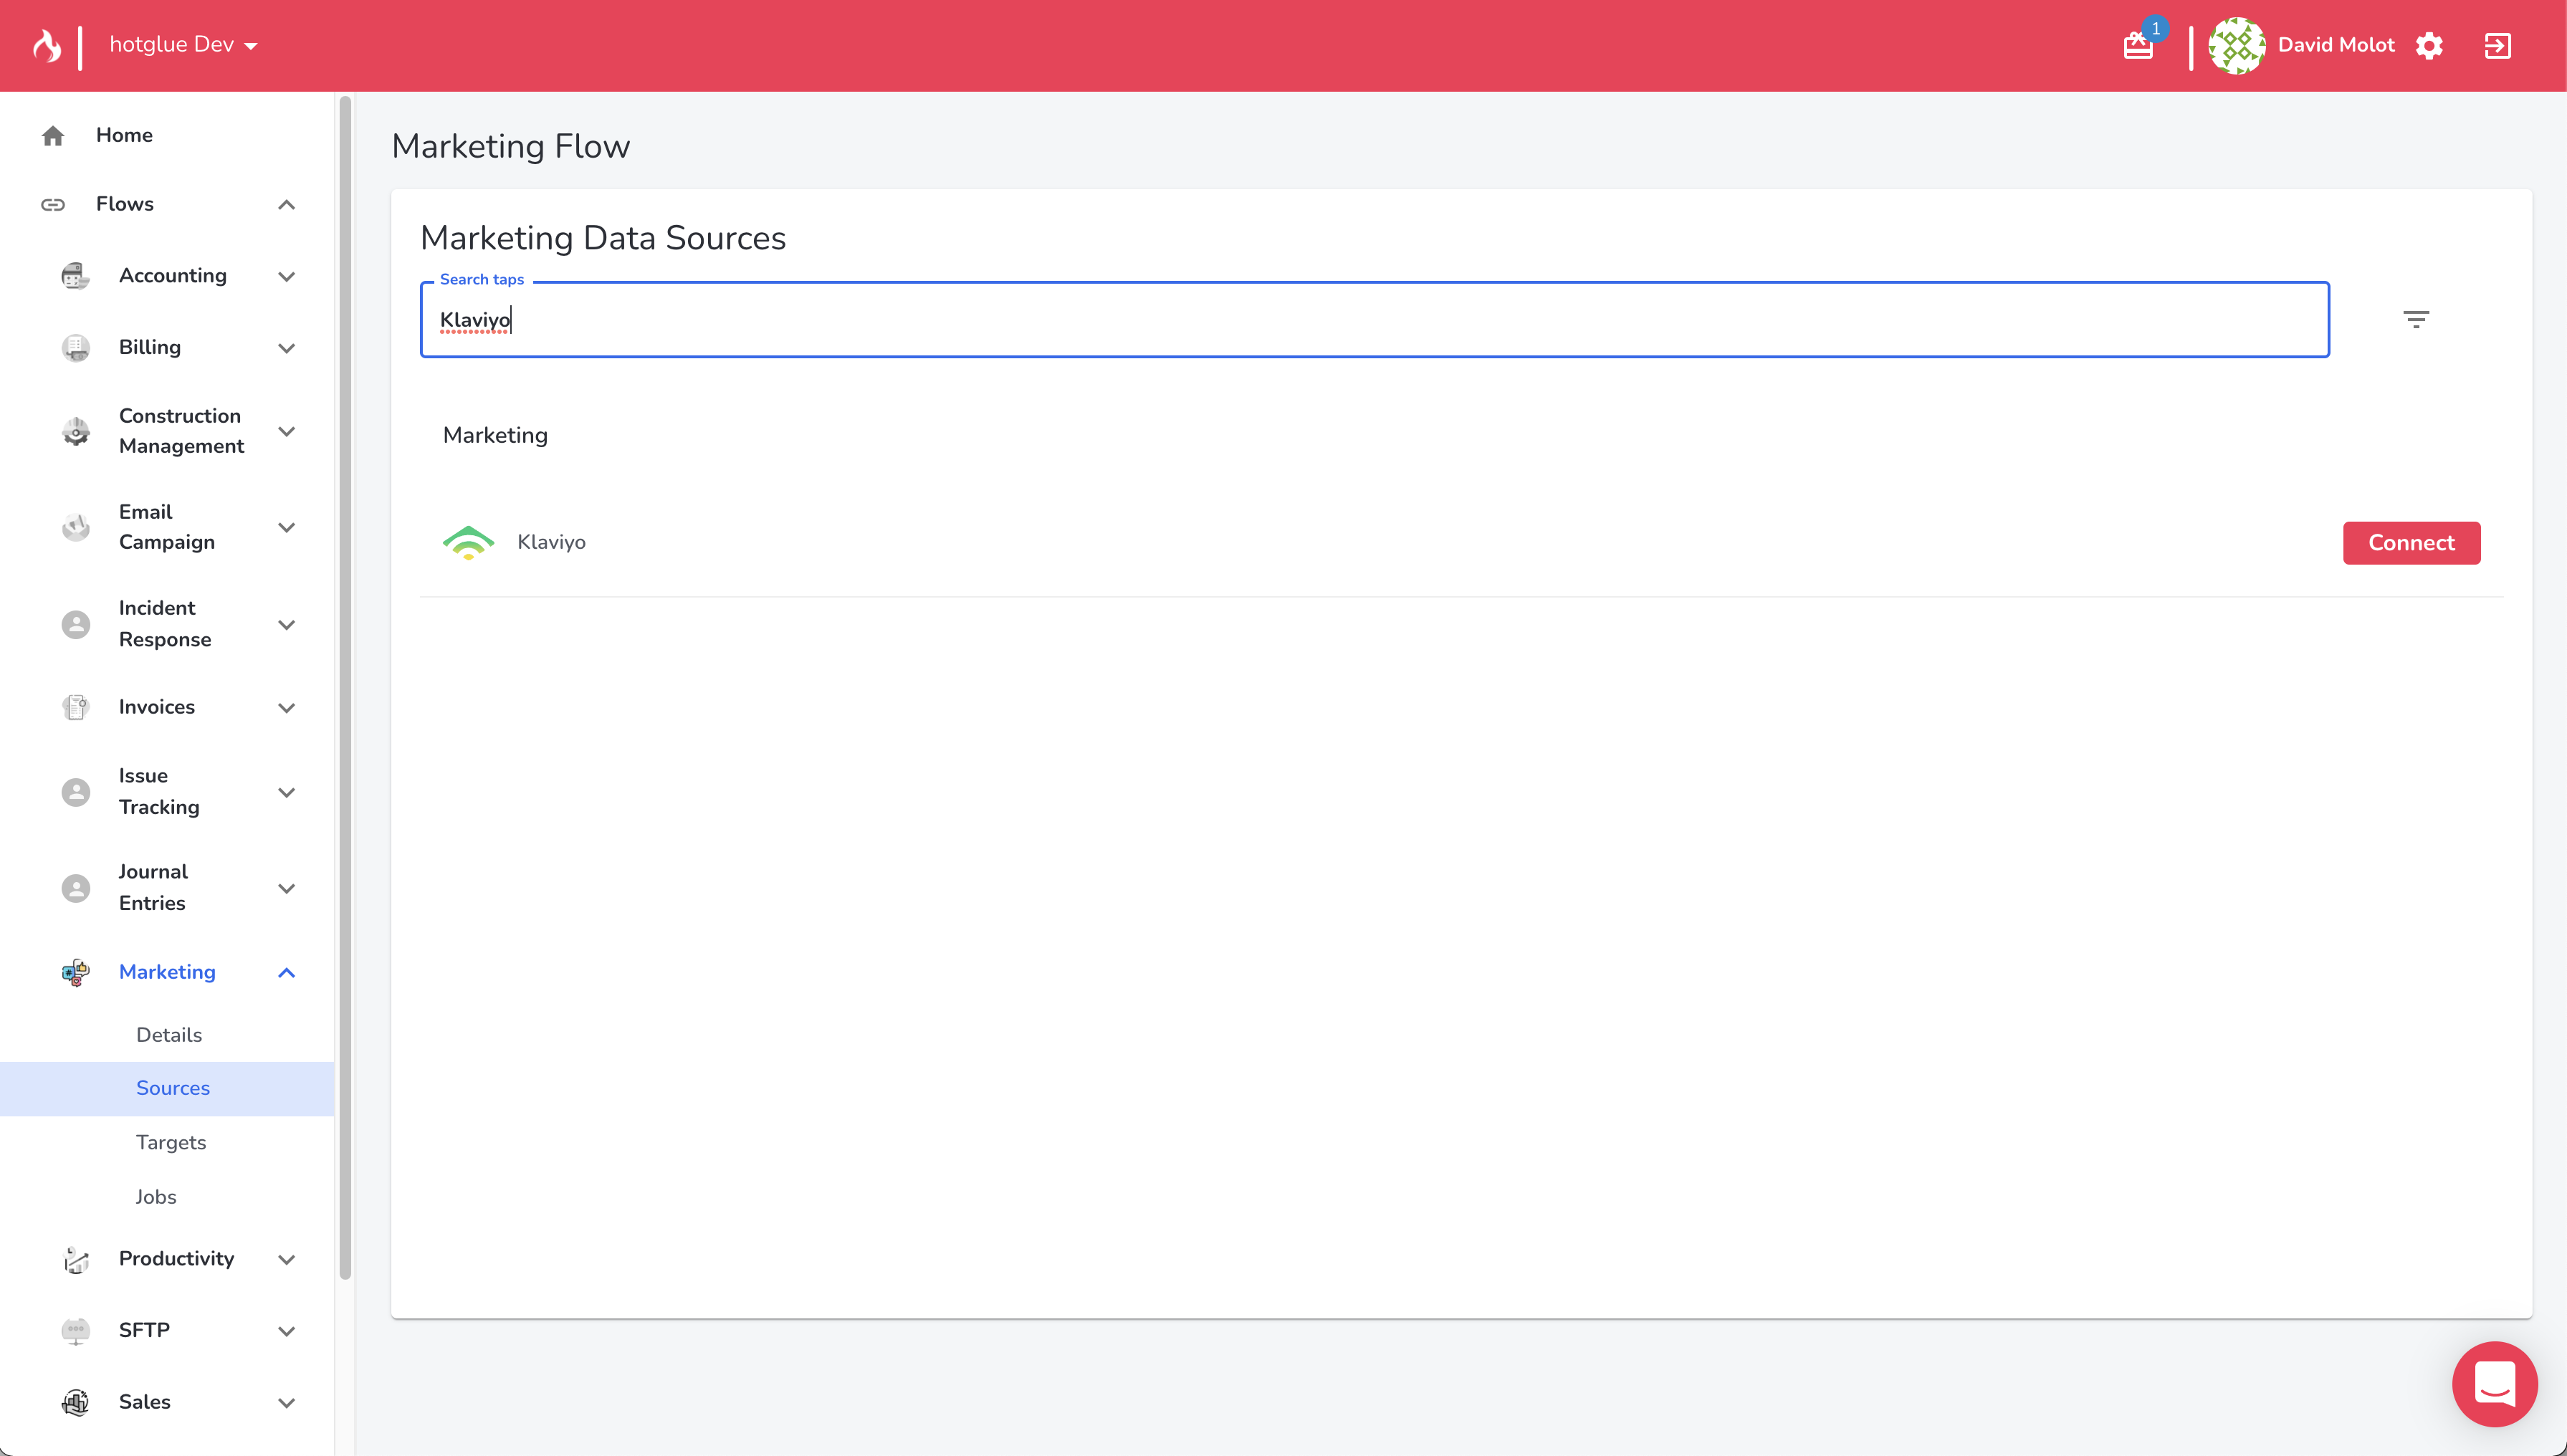Click the Email Campaign flow icon
Image resolution: width=2567 pixels, height=1456 pixels.
75,527
